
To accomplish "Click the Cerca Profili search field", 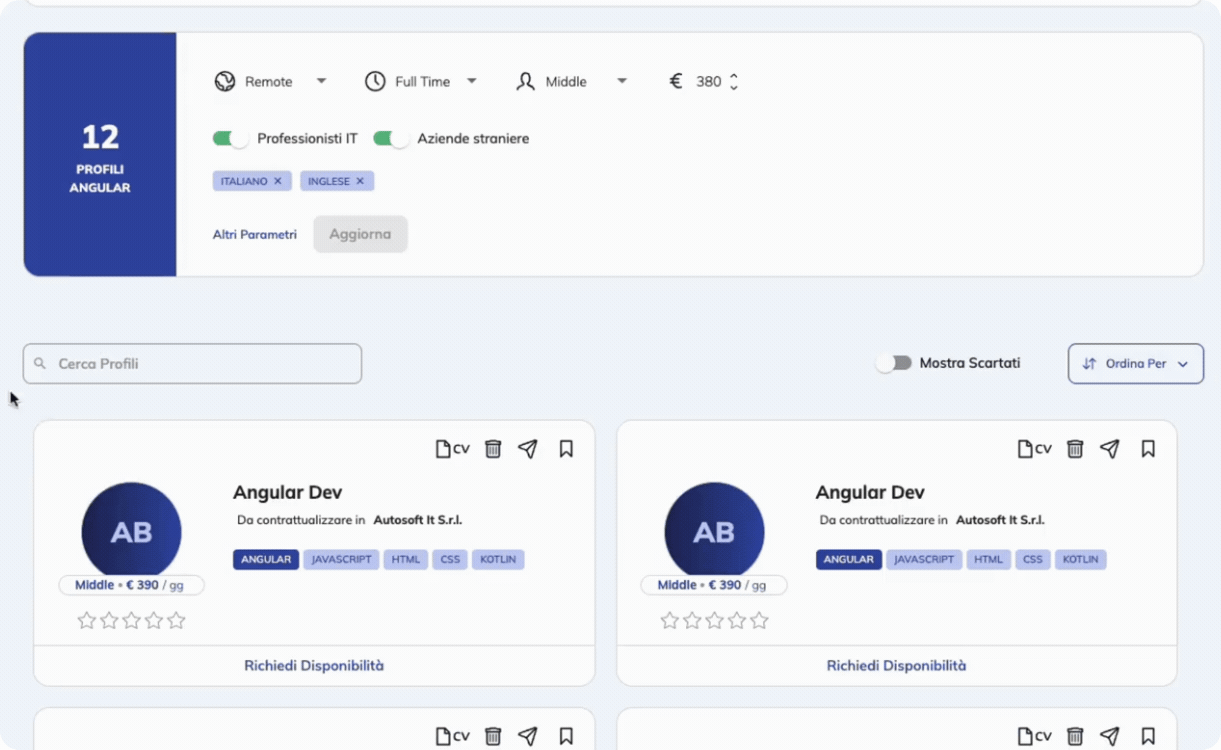I will tap(190, 363).
